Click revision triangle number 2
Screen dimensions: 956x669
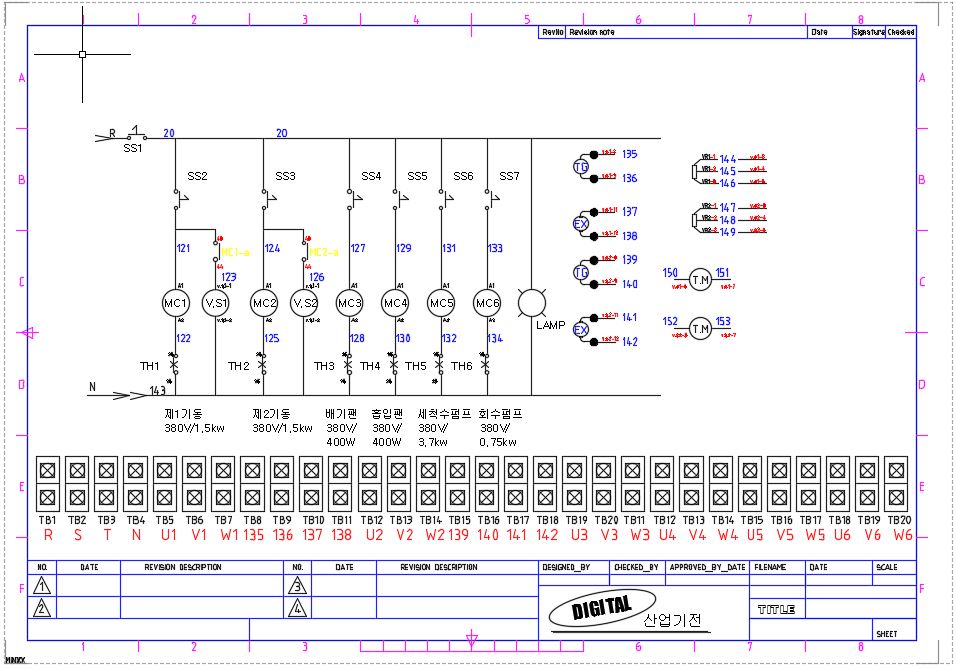coord(41,608)
